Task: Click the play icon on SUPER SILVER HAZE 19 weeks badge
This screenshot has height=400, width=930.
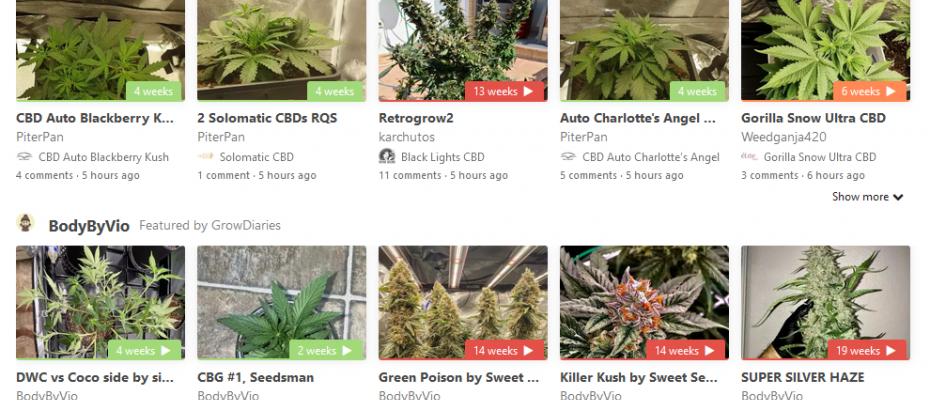Action: pyautogui.click(x=890, y=351)
